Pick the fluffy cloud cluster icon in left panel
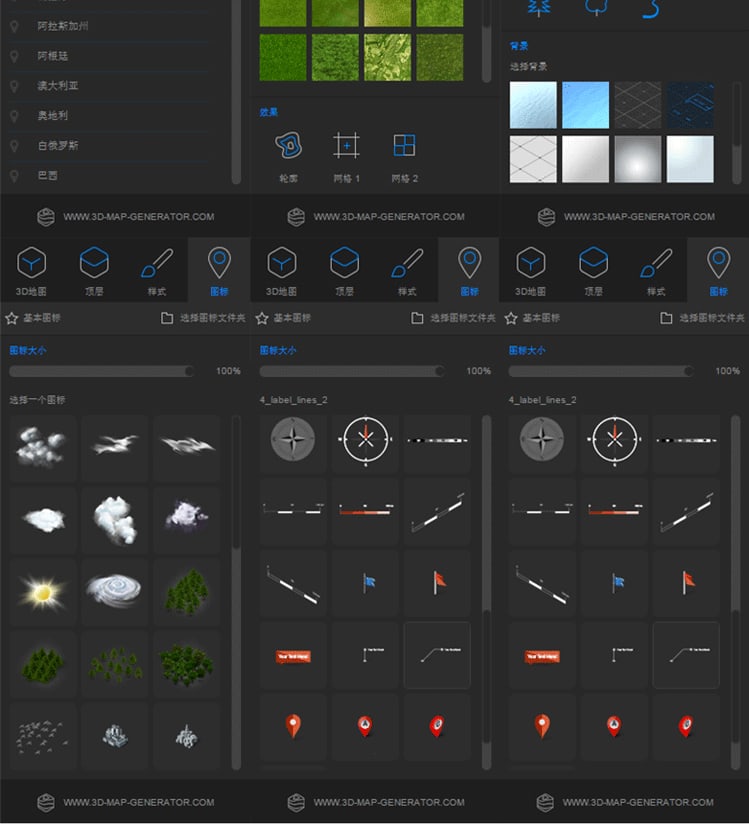This screenshot has width=749, height=827. click(x=42, y=447)
